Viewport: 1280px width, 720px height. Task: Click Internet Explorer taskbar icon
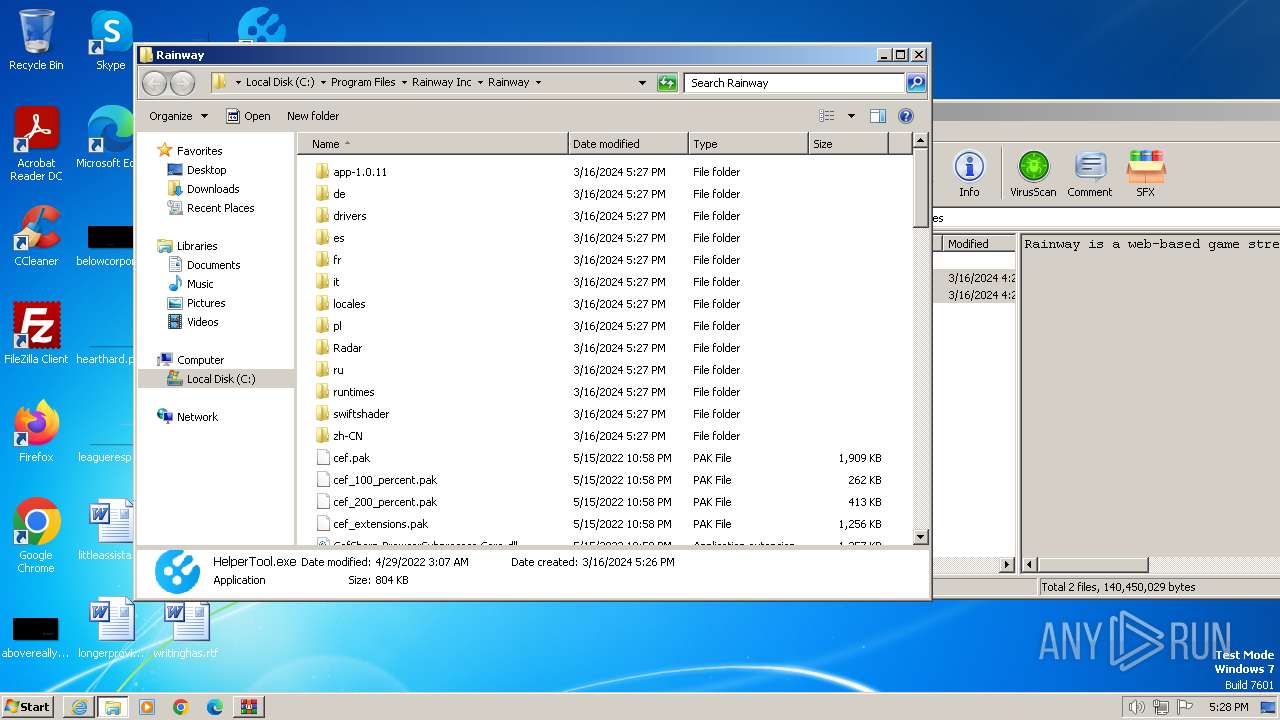coord(78,707)
